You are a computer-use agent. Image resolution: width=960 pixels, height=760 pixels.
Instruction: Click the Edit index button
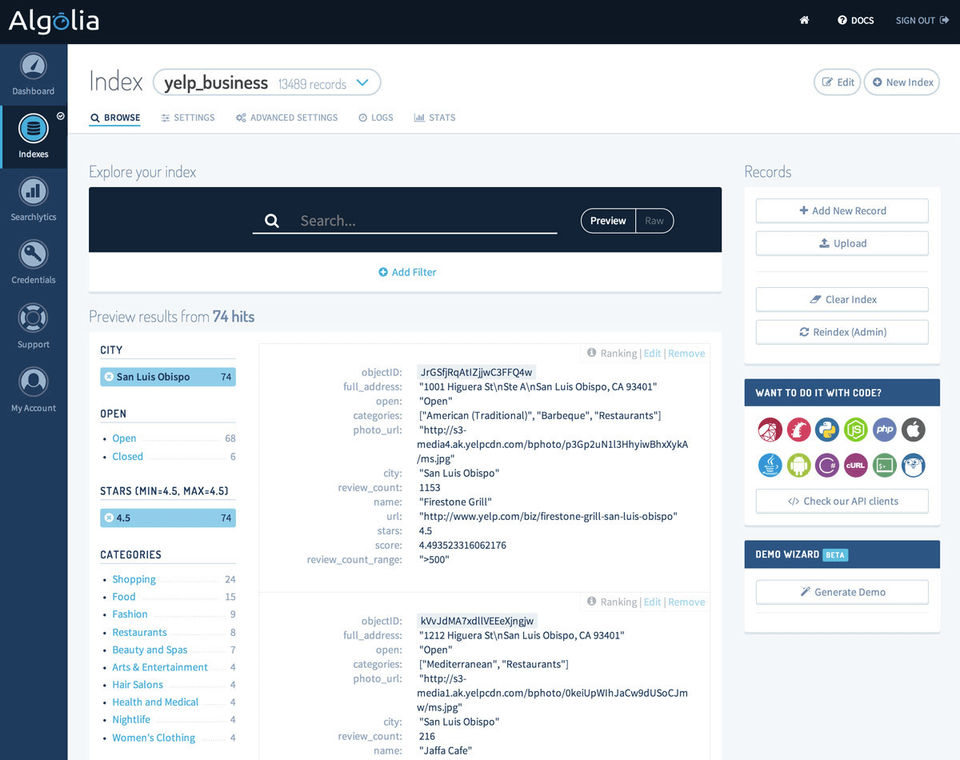click(838, 82)
